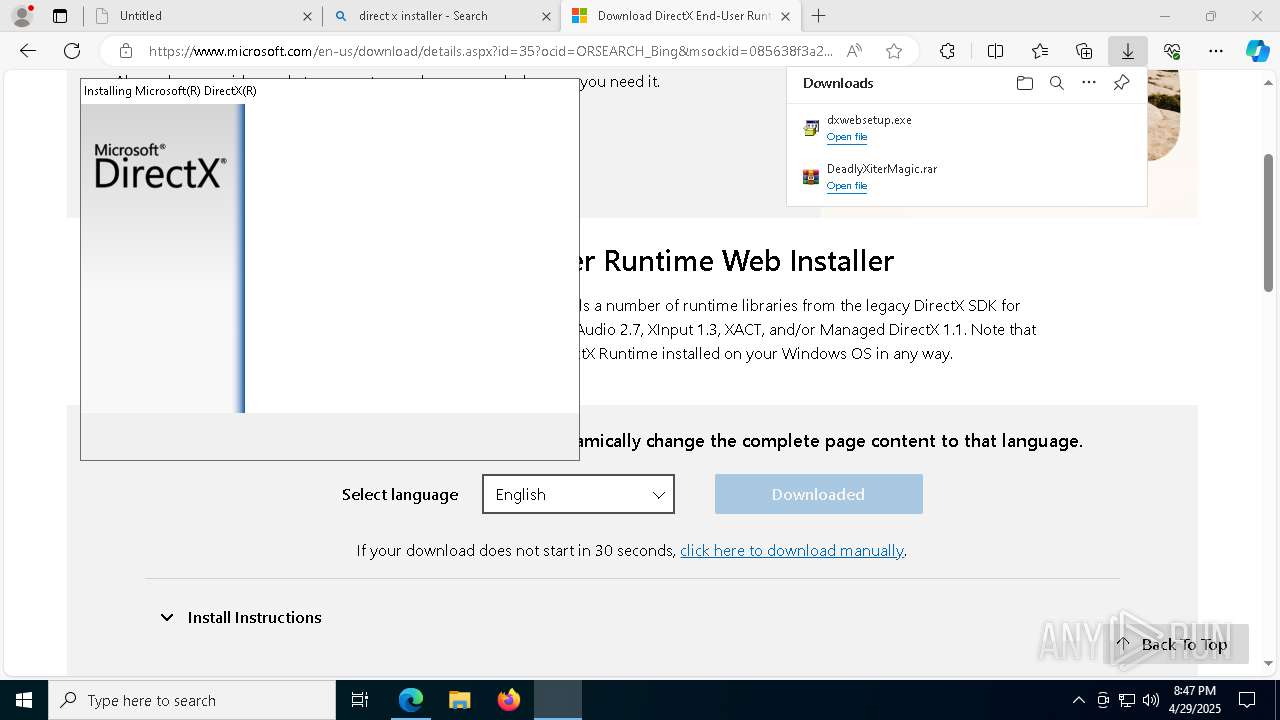
Task: Toggle Split screen icon
Action: (995, 51)
